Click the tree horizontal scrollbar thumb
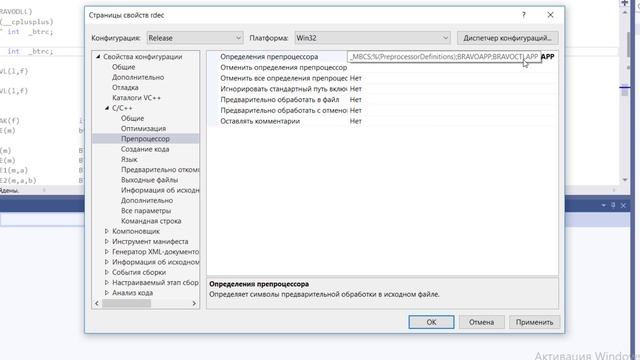Screen dimensions: 640x360 [127, 303]
